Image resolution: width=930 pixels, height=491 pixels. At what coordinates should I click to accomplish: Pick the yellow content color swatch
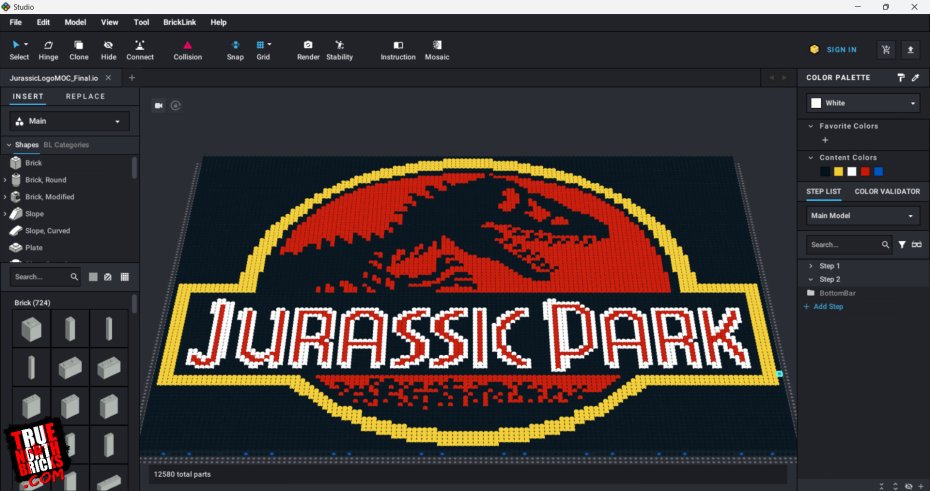tap(838, 171)
